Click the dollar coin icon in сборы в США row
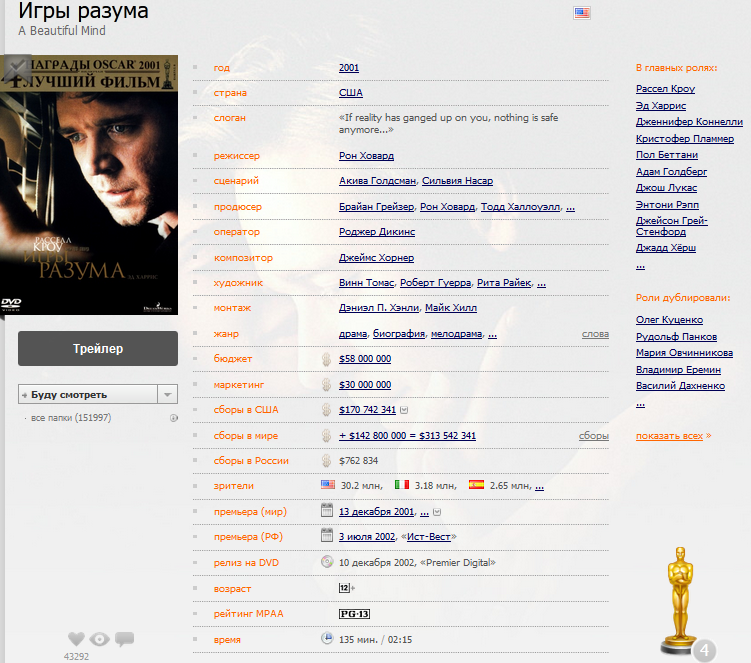This screenshot has height=663, width=751. (x=327, y=410)
